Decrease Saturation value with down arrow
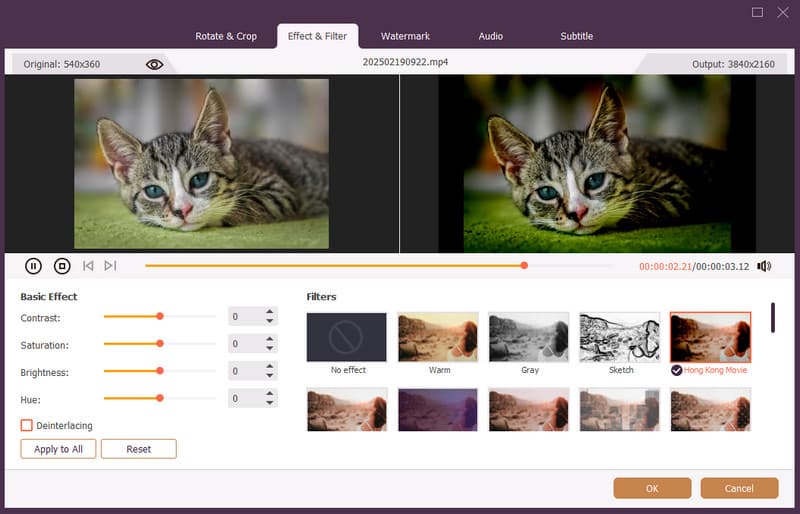This screenshot has height=514, width=800. [x=270, y=349]
